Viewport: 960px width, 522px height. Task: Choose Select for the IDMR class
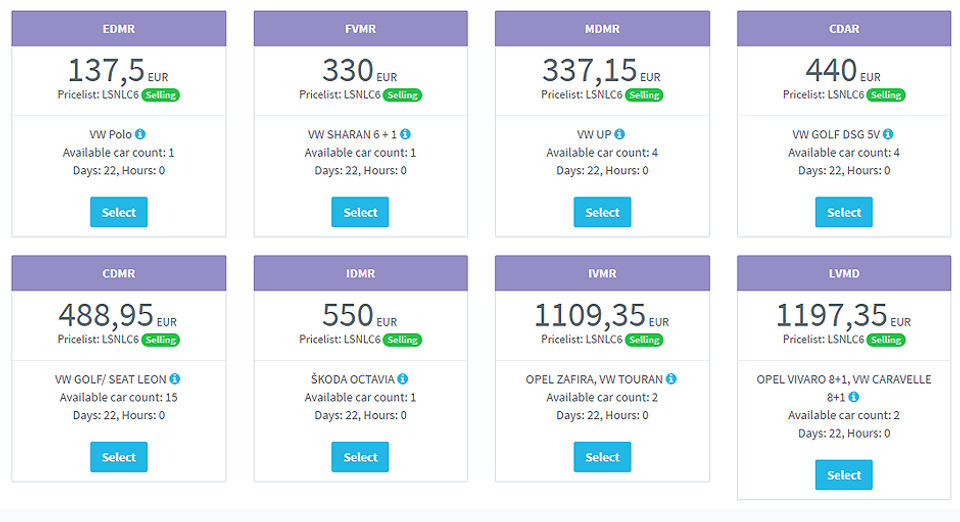[x=360, y=457]
